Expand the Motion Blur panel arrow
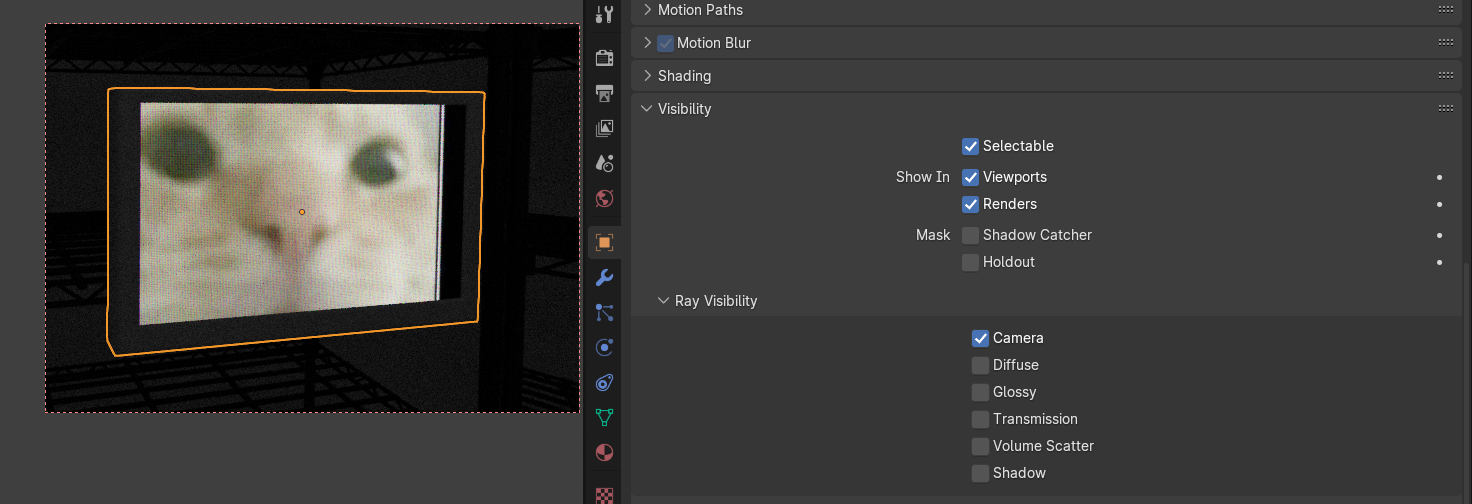 point(647,43)
